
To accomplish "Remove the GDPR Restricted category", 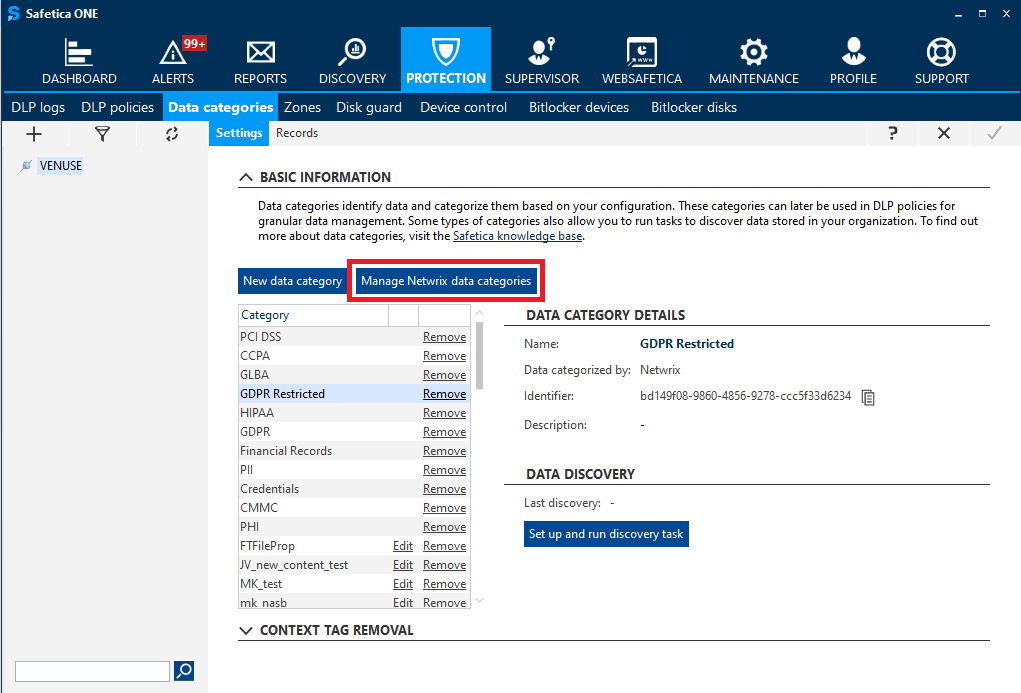I will click(445, 394).
